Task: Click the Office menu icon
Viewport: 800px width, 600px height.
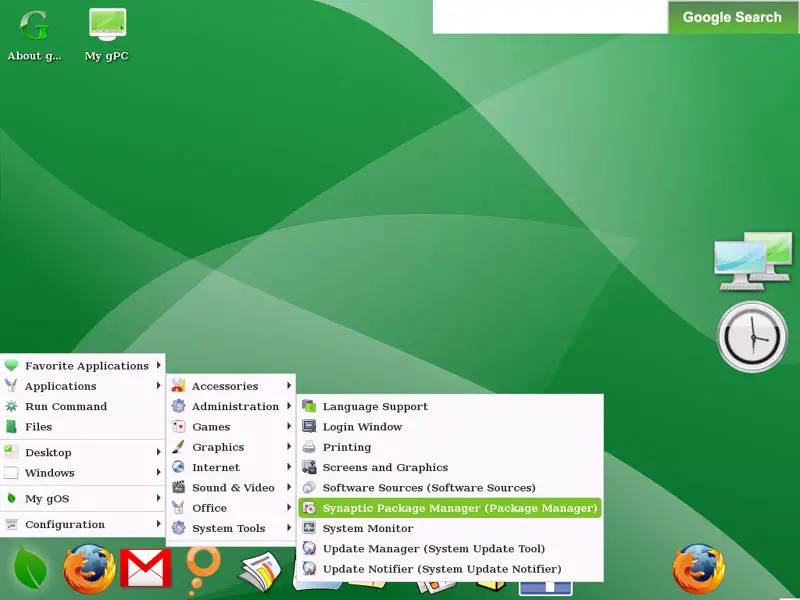Action: (178, 508)
